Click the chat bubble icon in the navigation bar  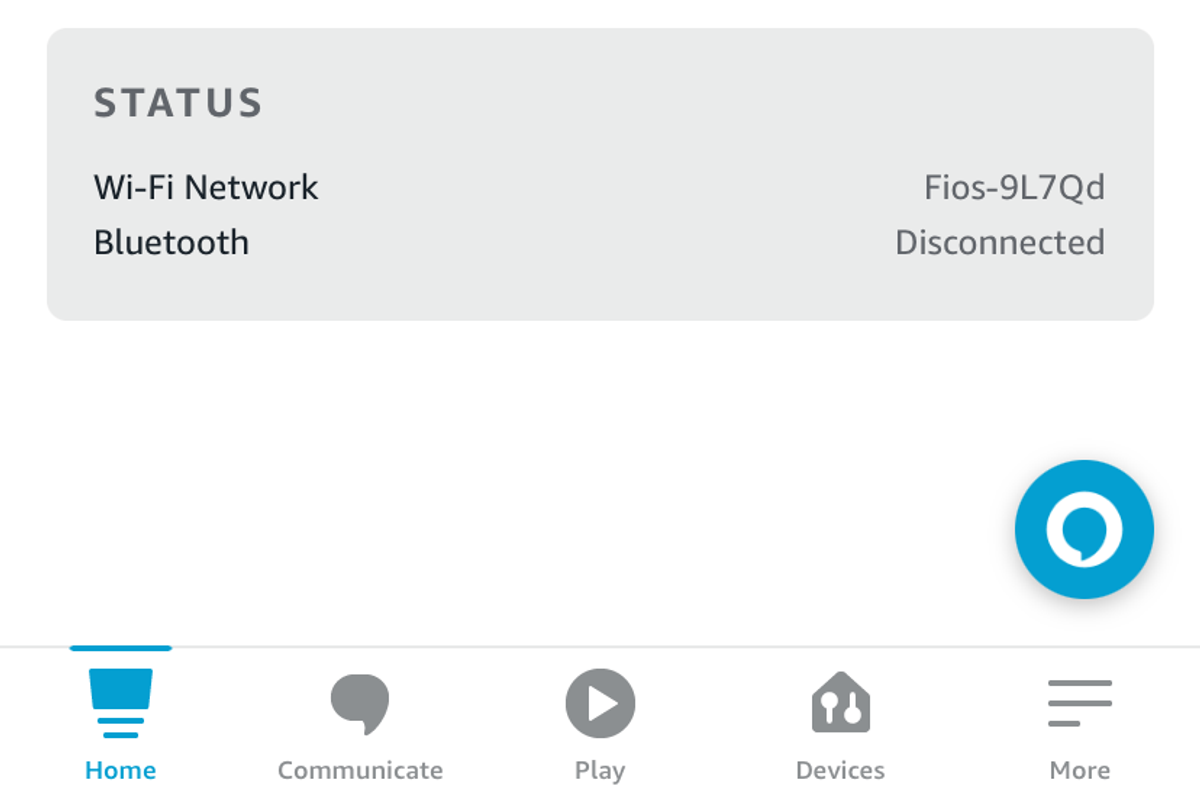359,703
